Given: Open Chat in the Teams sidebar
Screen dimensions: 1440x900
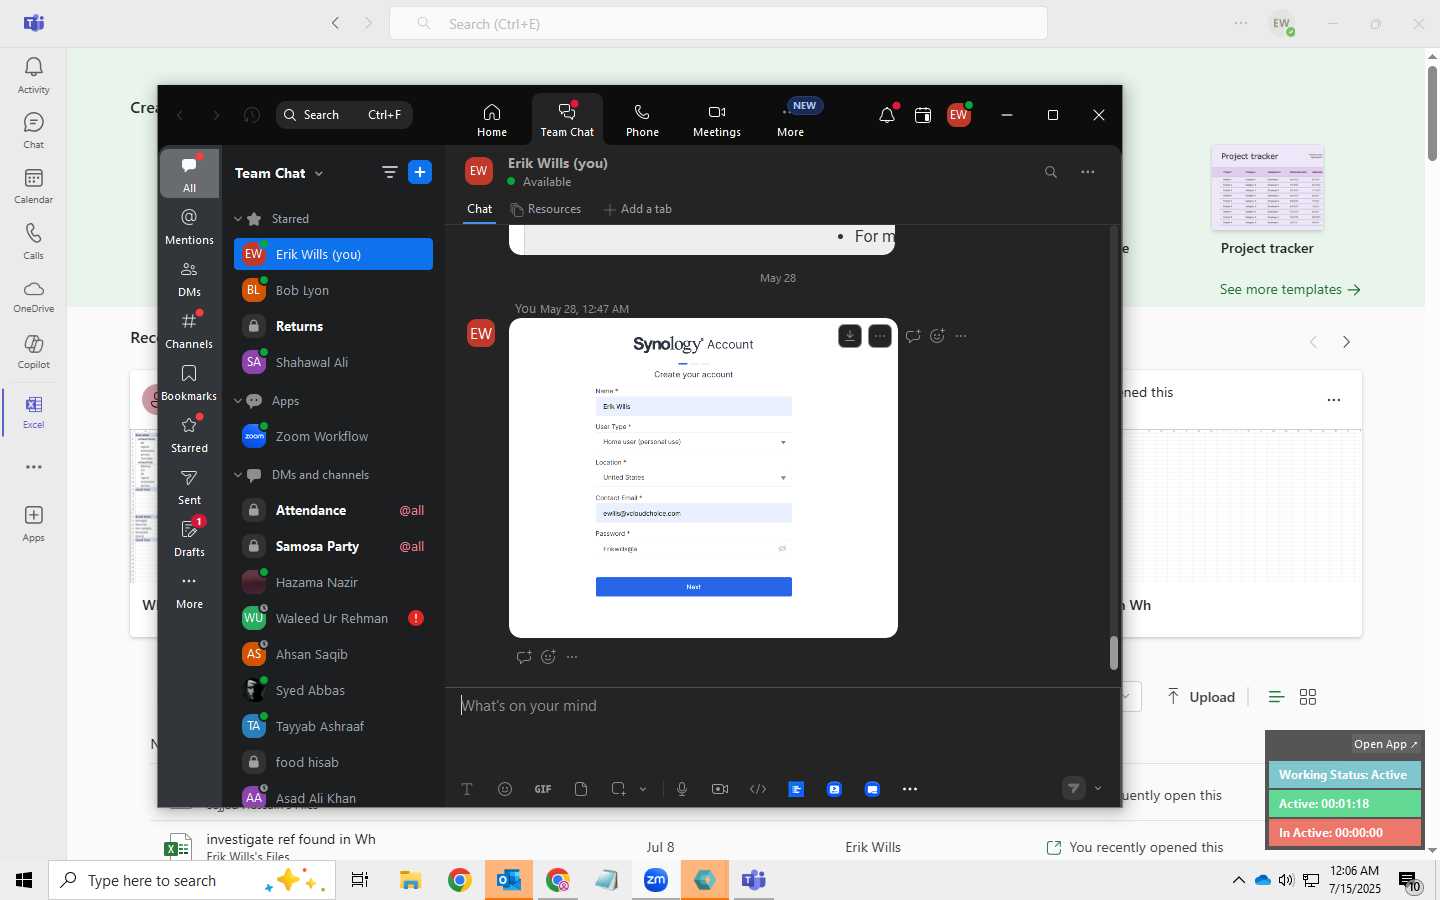Looking at the screenshot, I should (x=33, y=131).
